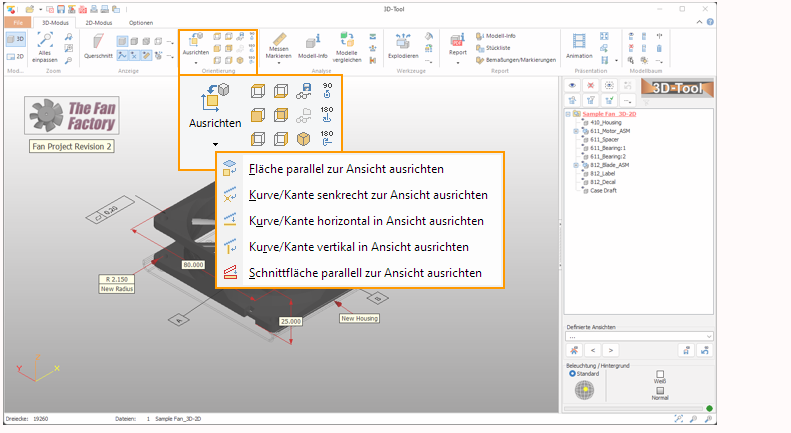Click the Modell-Info icon in Analyse group

tap(313, 44)
